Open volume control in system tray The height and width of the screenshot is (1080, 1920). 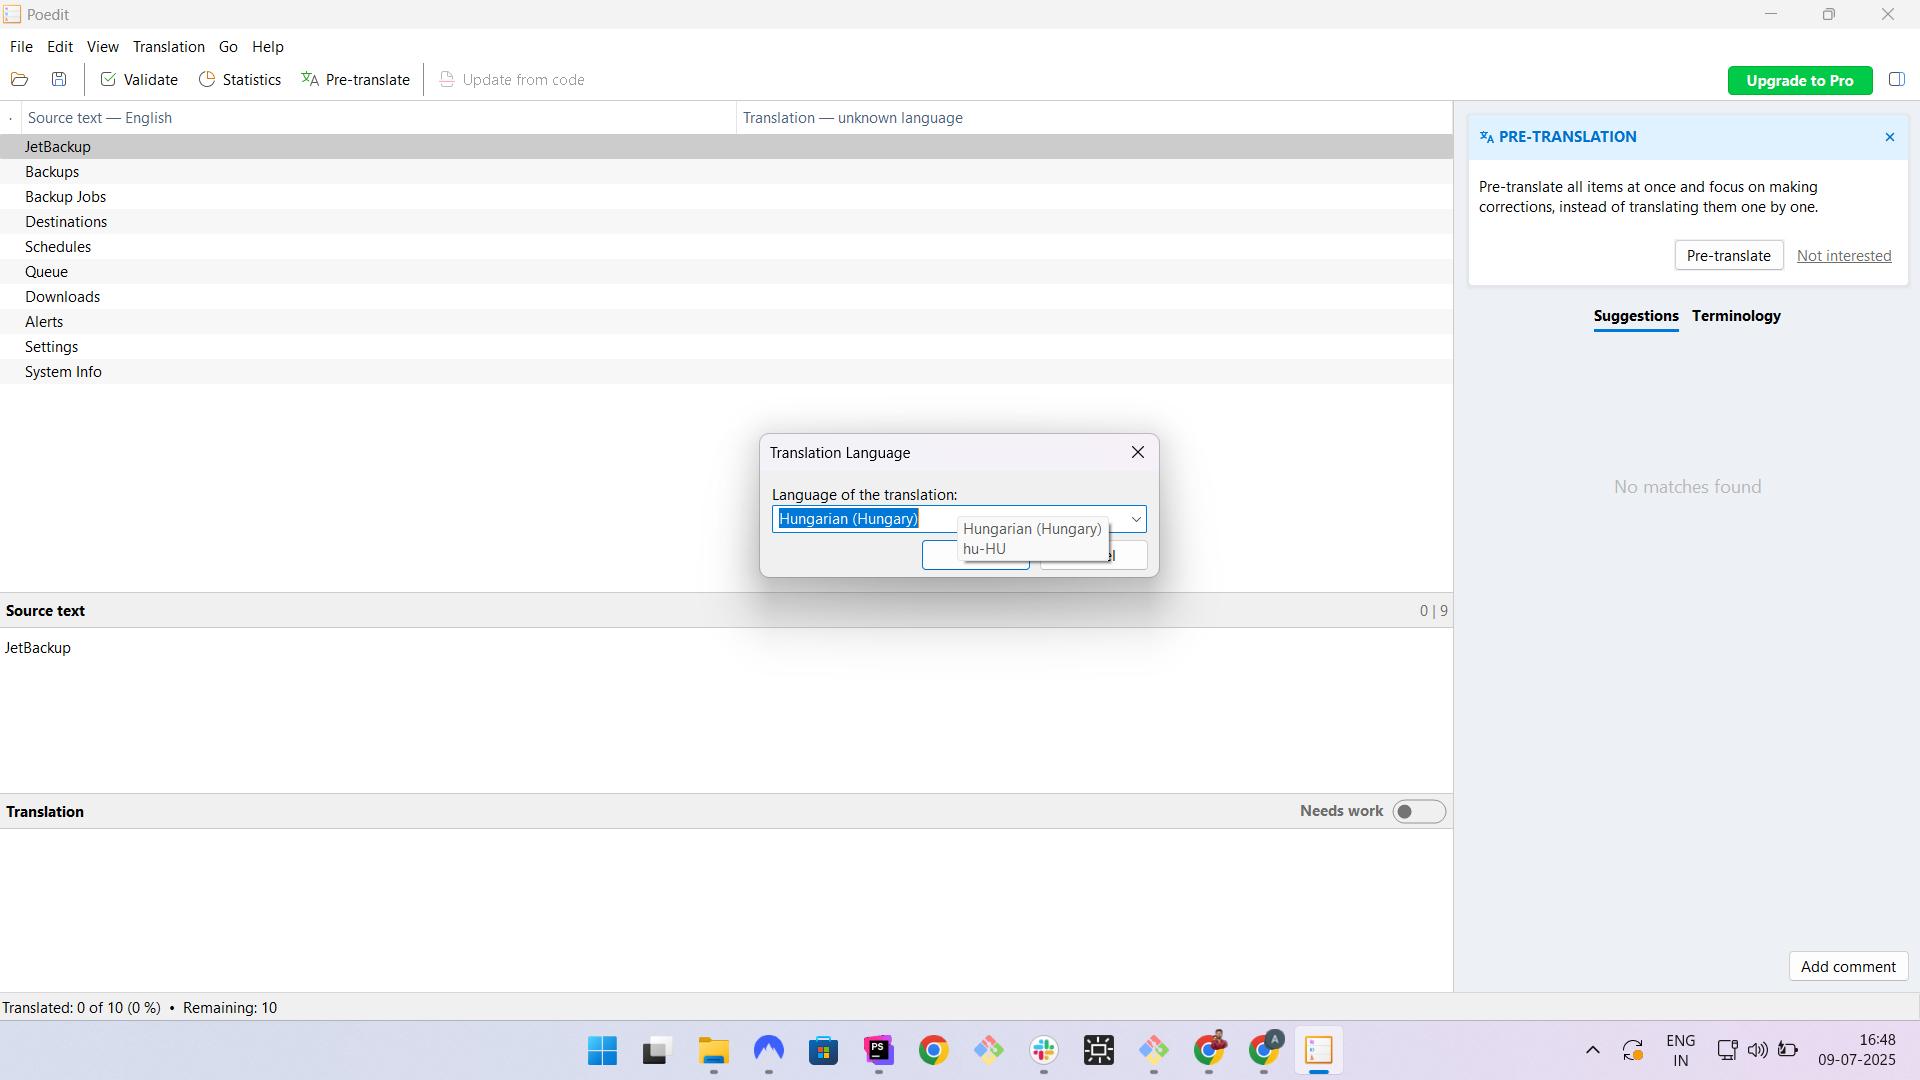[1757, 1050]
